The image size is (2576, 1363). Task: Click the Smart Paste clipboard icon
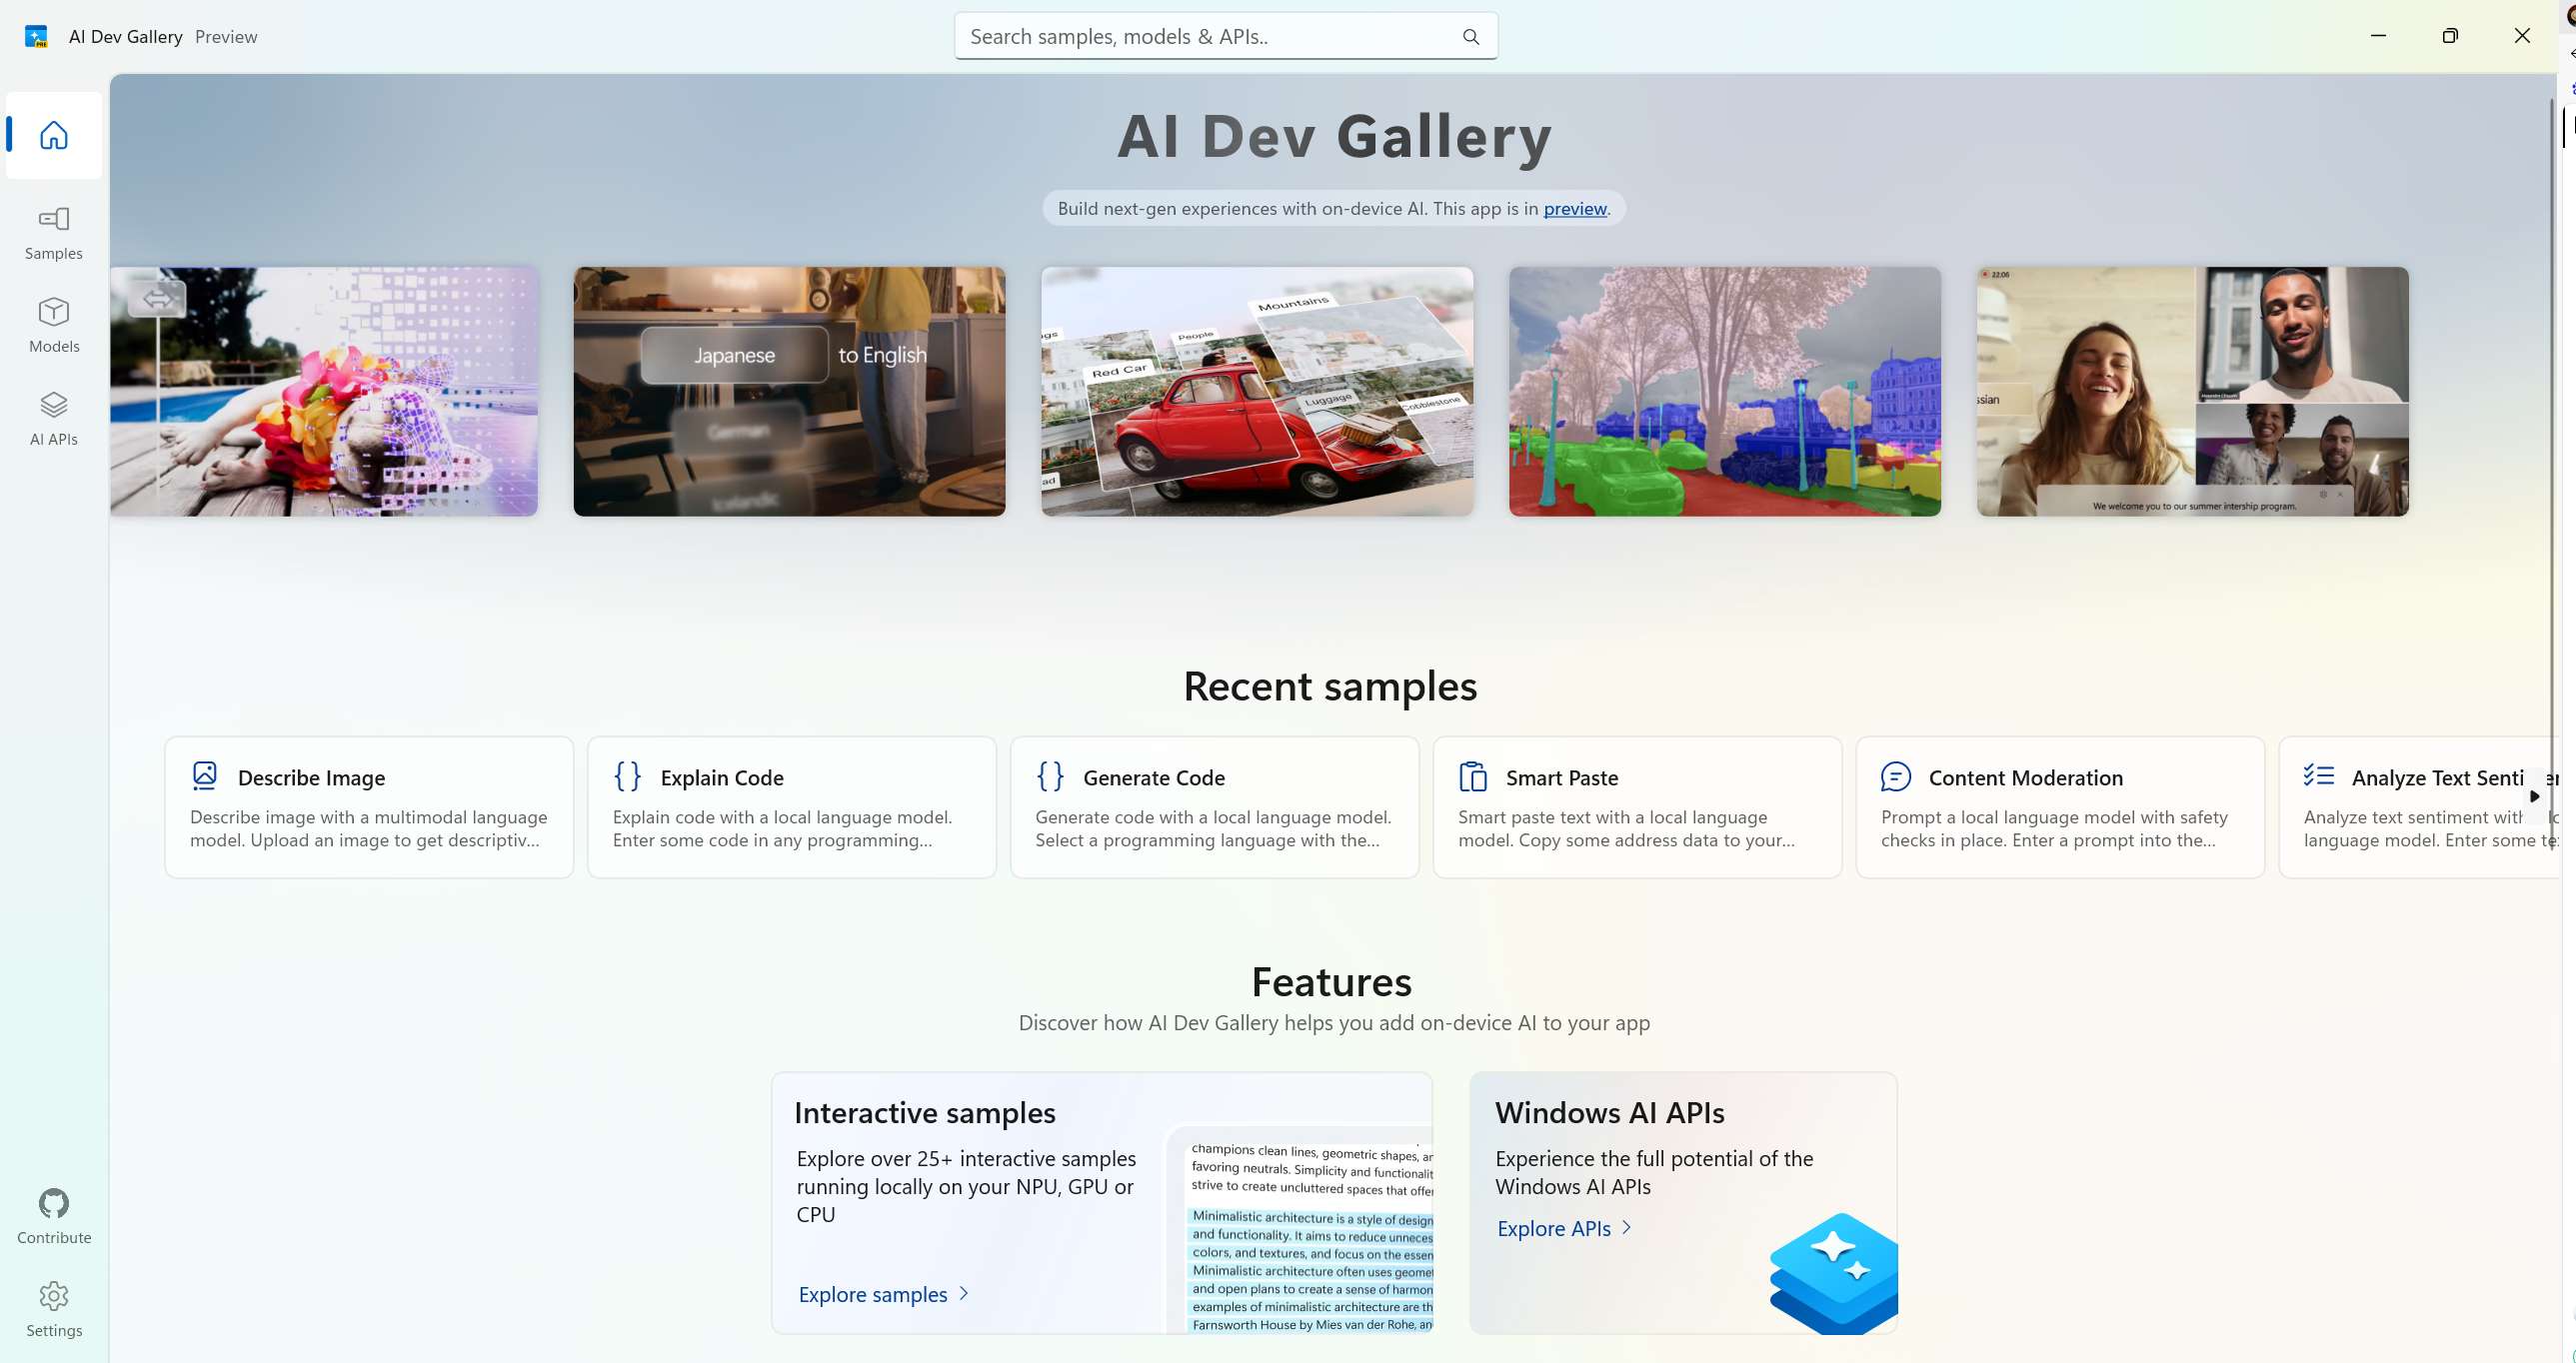coord(1473,776)
